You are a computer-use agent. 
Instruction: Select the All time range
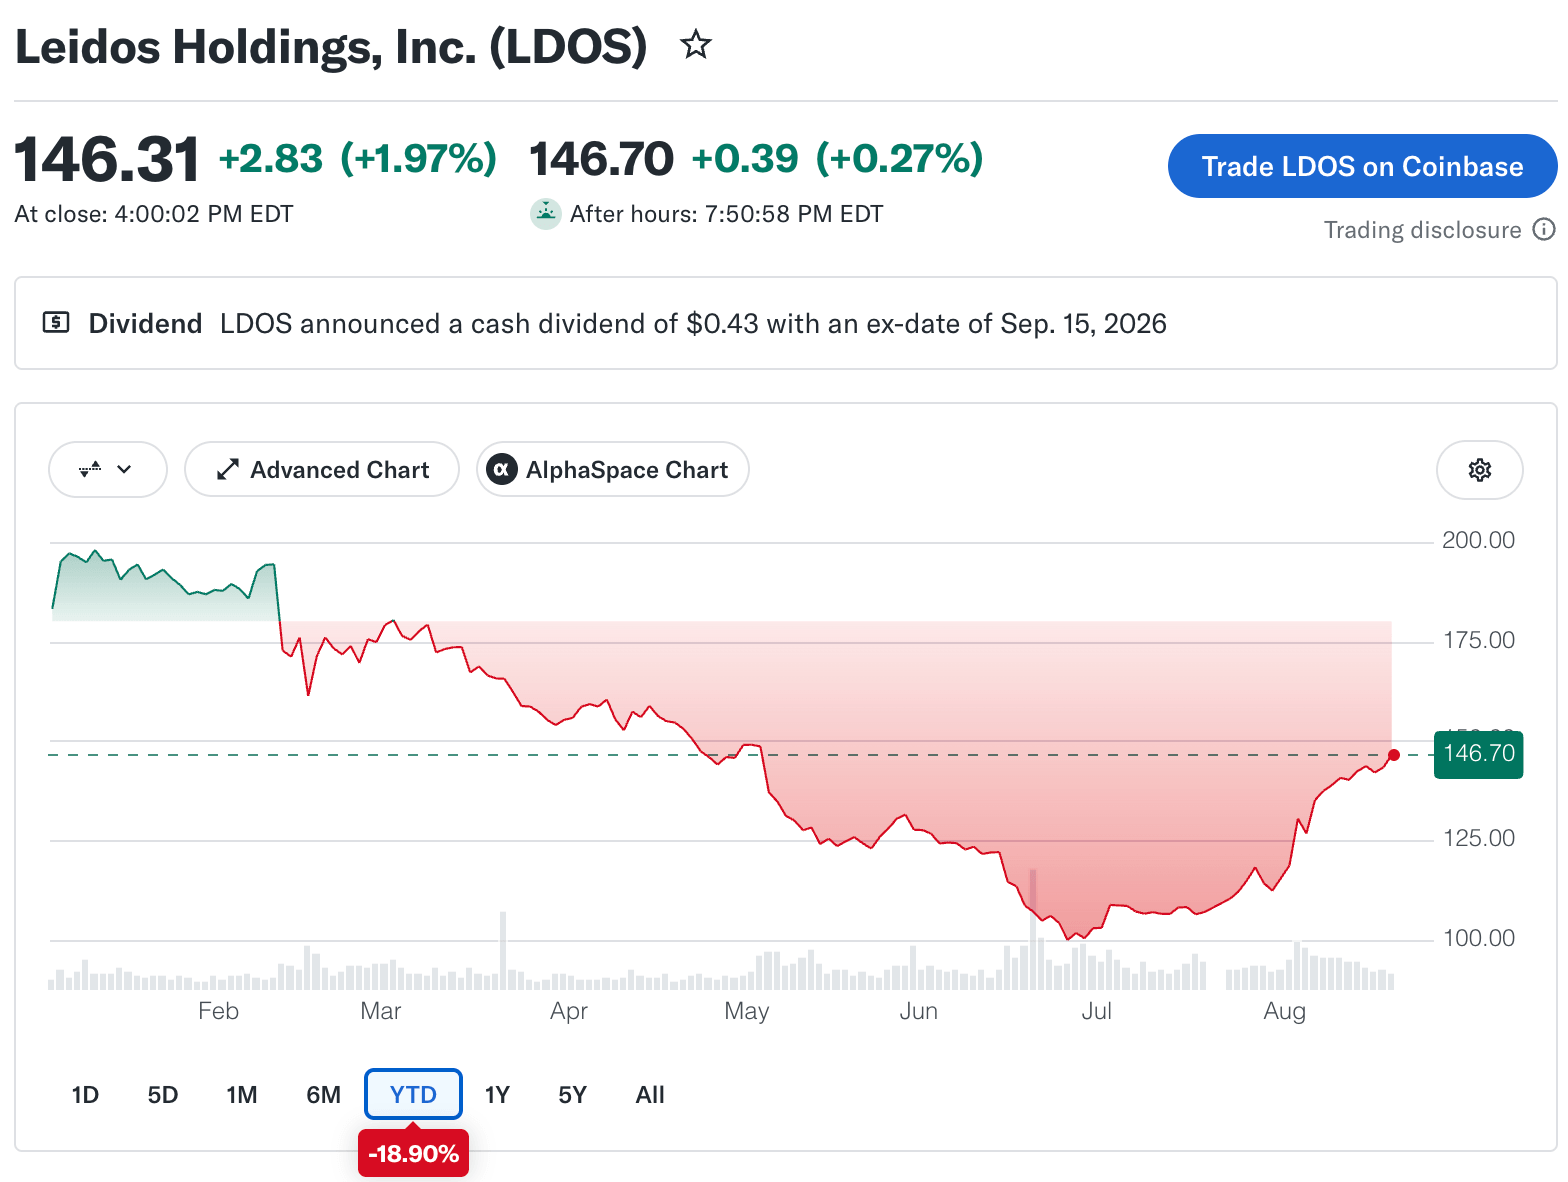coord(650,1095)
